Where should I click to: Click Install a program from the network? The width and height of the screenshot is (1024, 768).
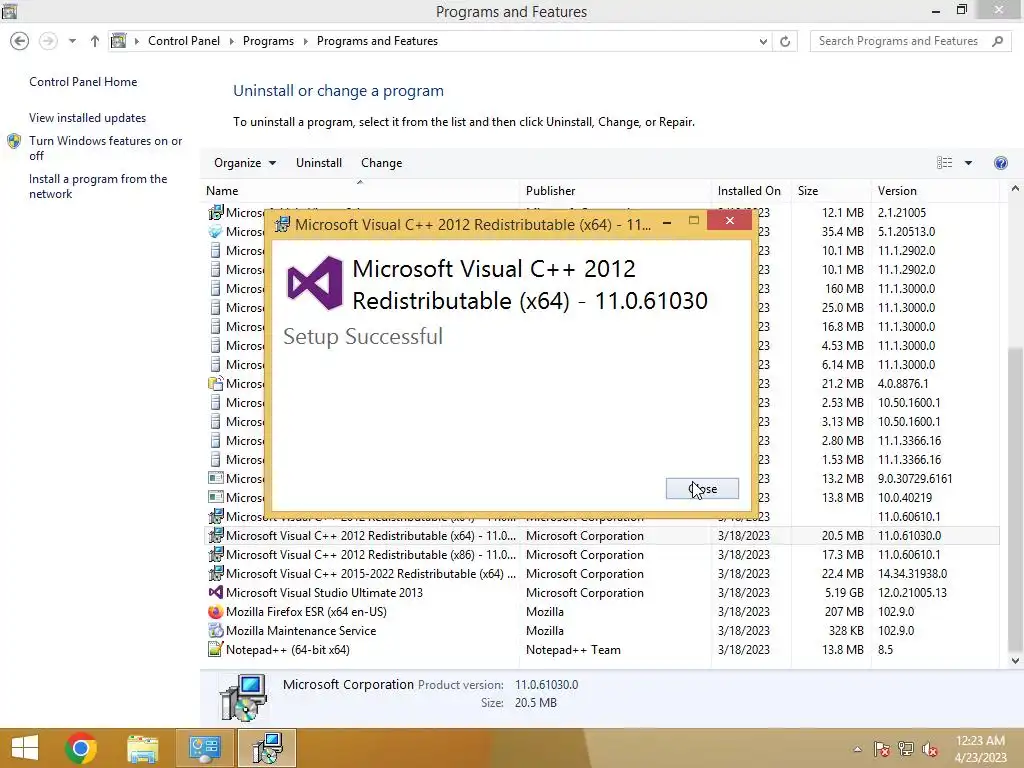98,186
